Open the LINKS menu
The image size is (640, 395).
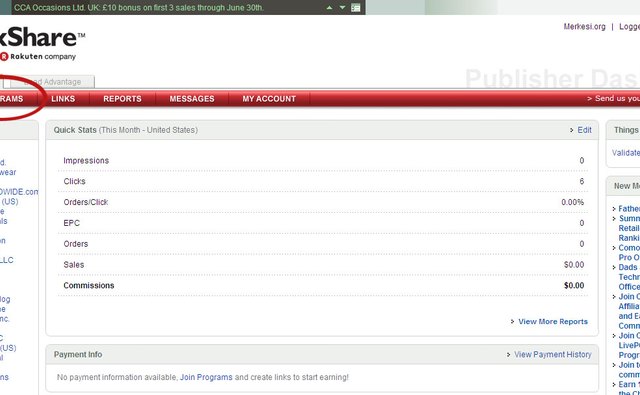point(63,99)
